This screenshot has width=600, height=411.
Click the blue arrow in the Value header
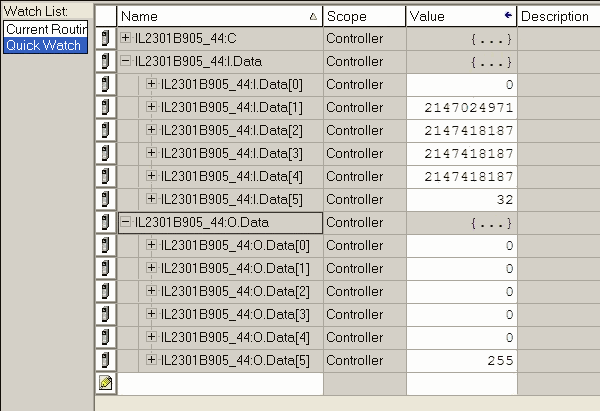point(508,15)
